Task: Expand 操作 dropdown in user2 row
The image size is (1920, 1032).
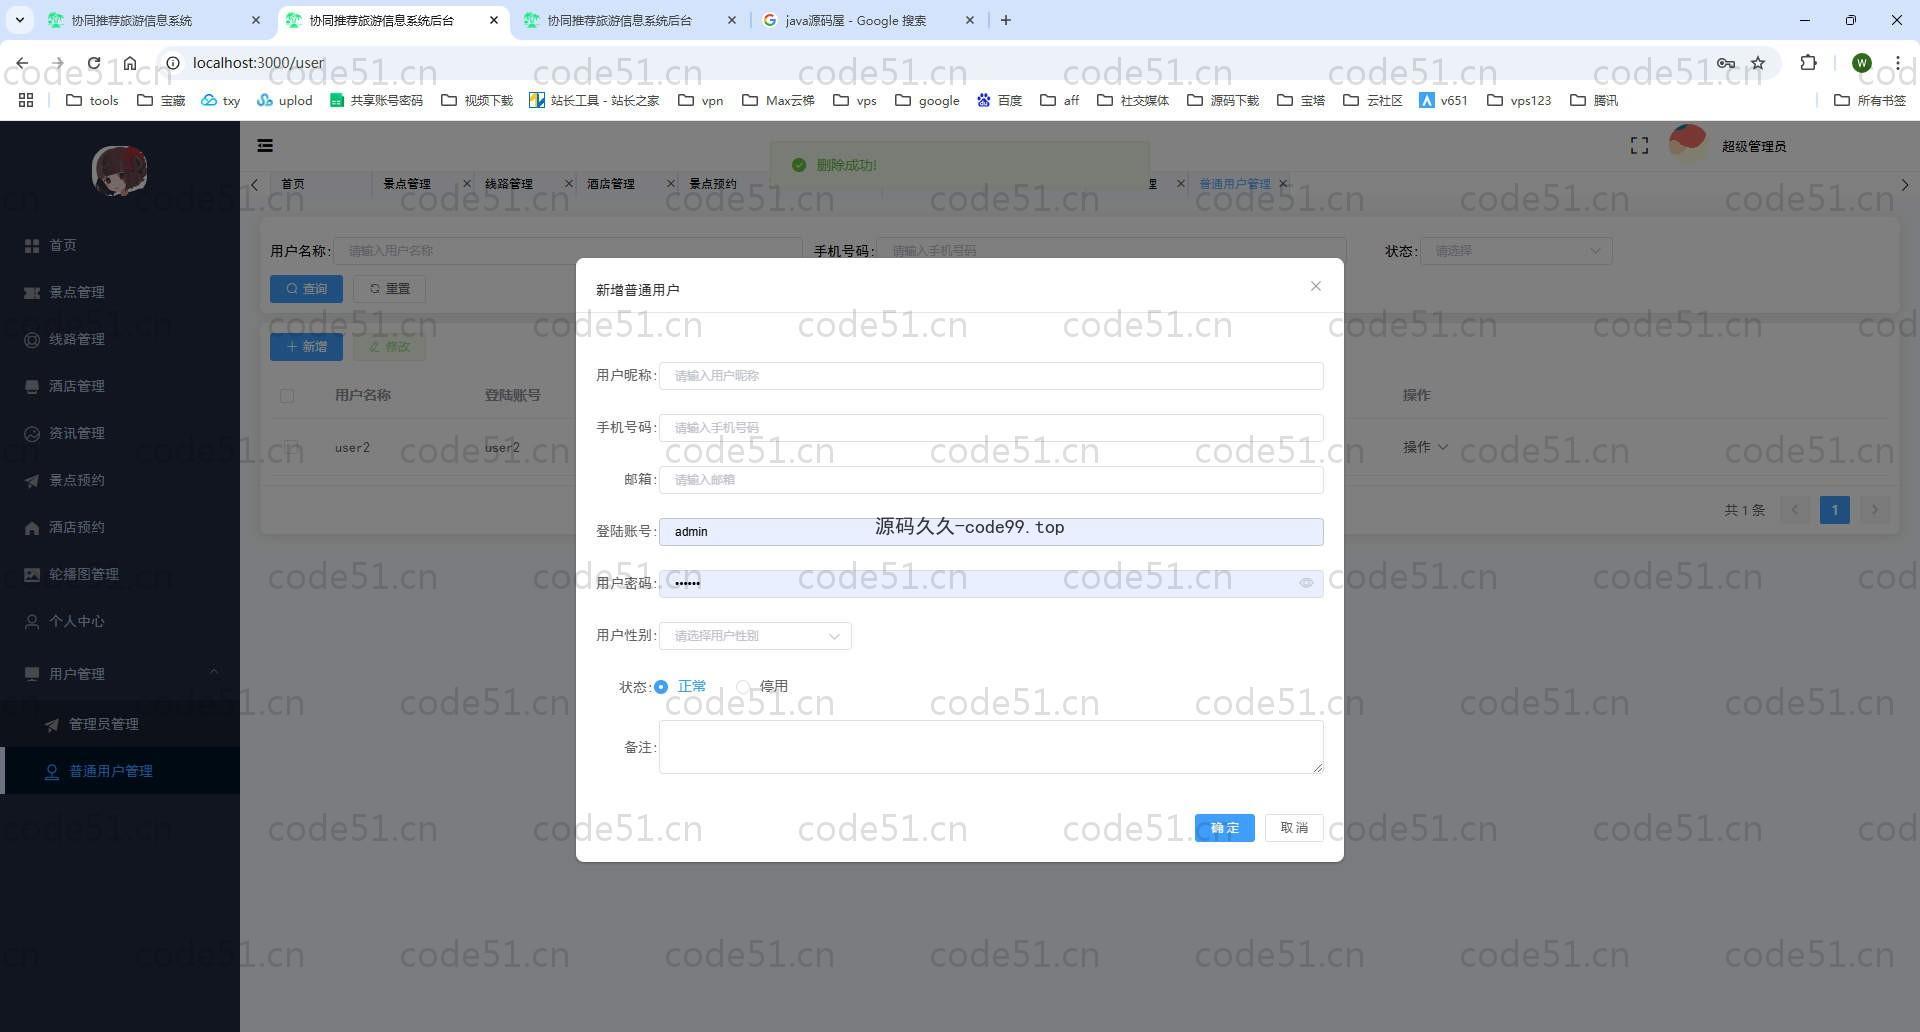Action: (1425, 447)
